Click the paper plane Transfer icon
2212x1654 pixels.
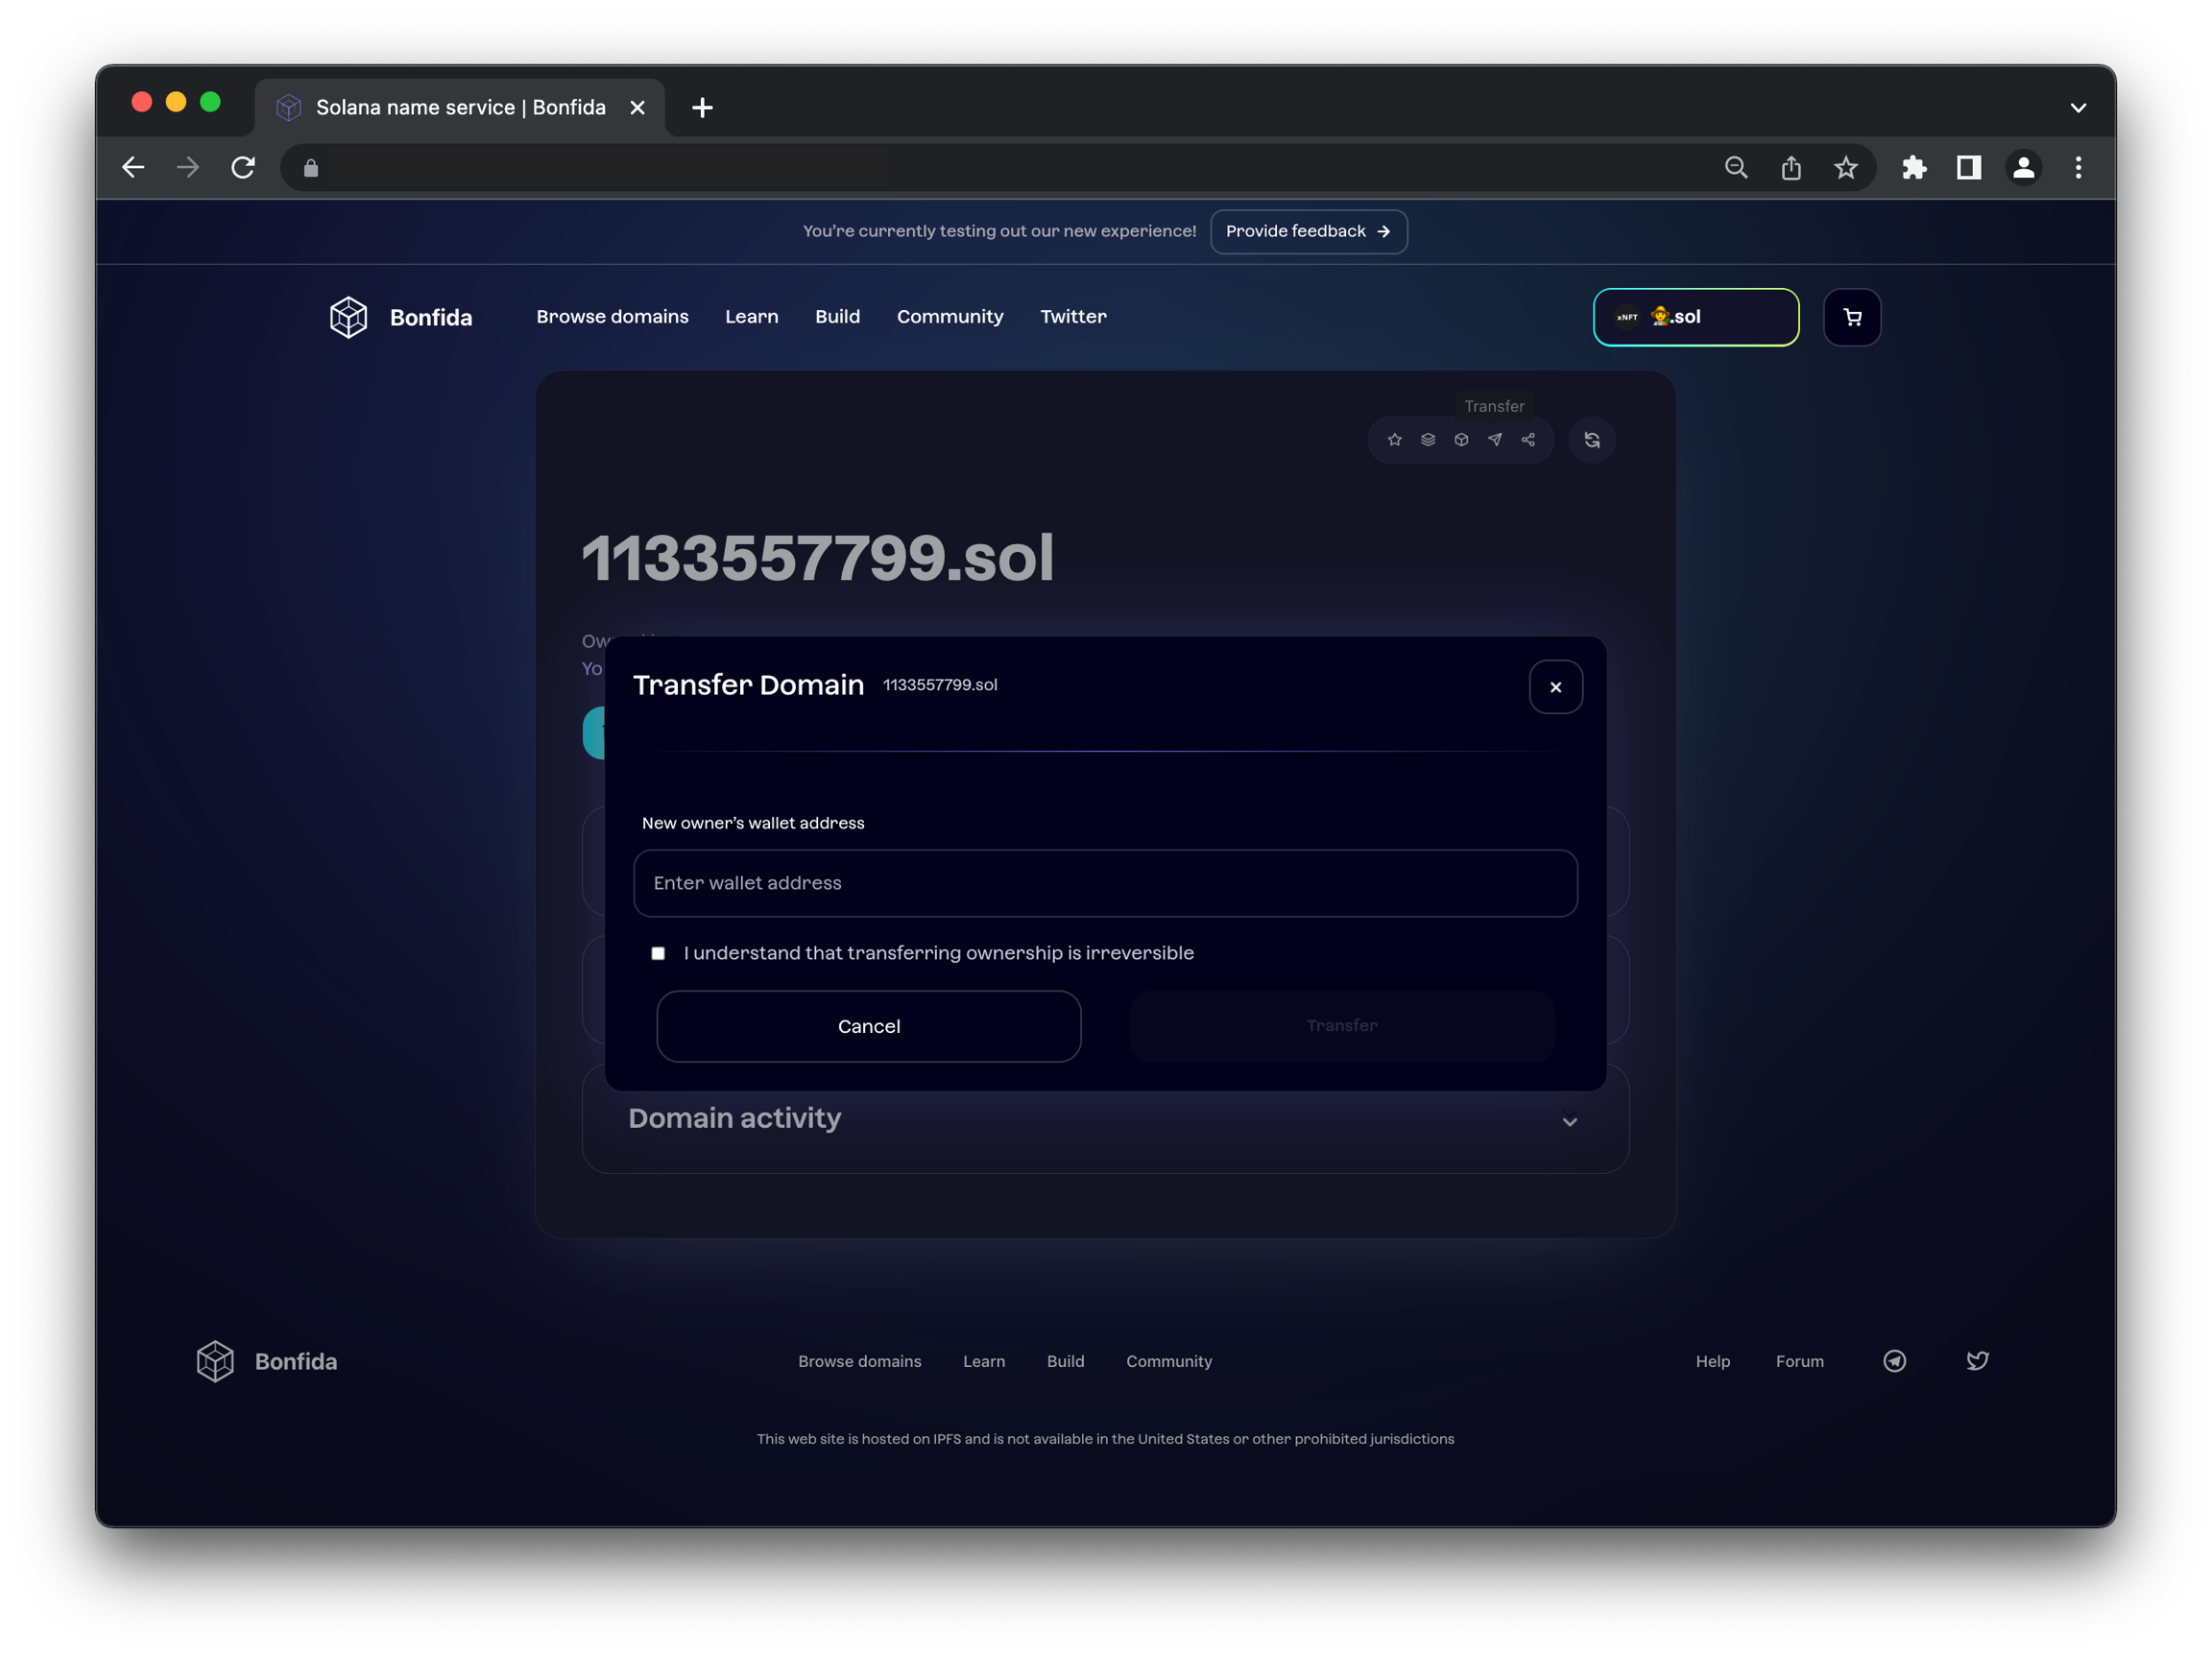tap(1495, 440)
